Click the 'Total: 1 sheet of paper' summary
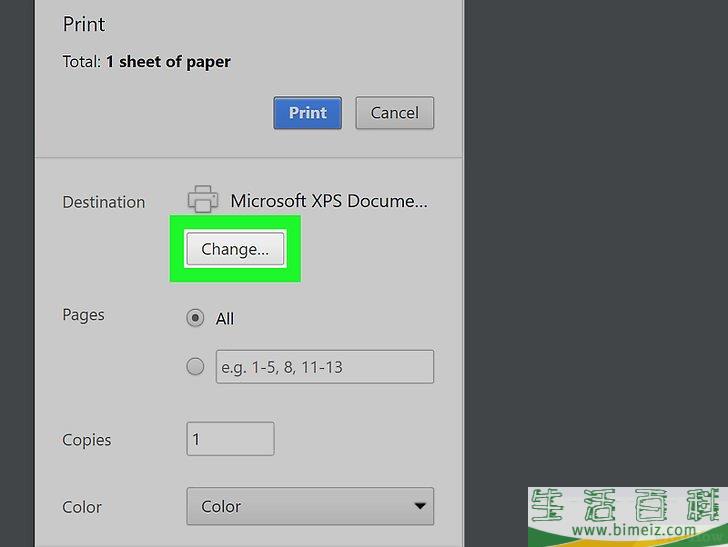Viewport: 728px width, 547px height. 147,62
